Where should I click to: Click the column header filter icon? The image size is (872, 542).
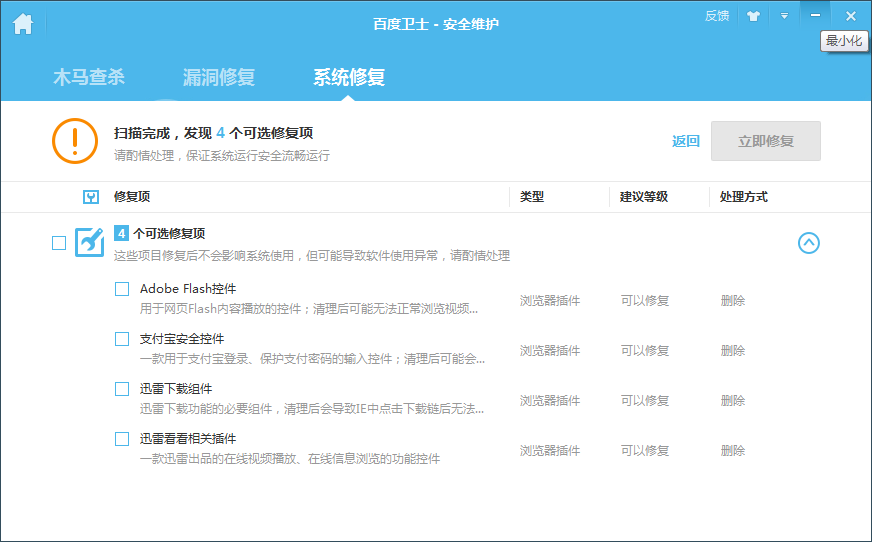coord(90,197)
